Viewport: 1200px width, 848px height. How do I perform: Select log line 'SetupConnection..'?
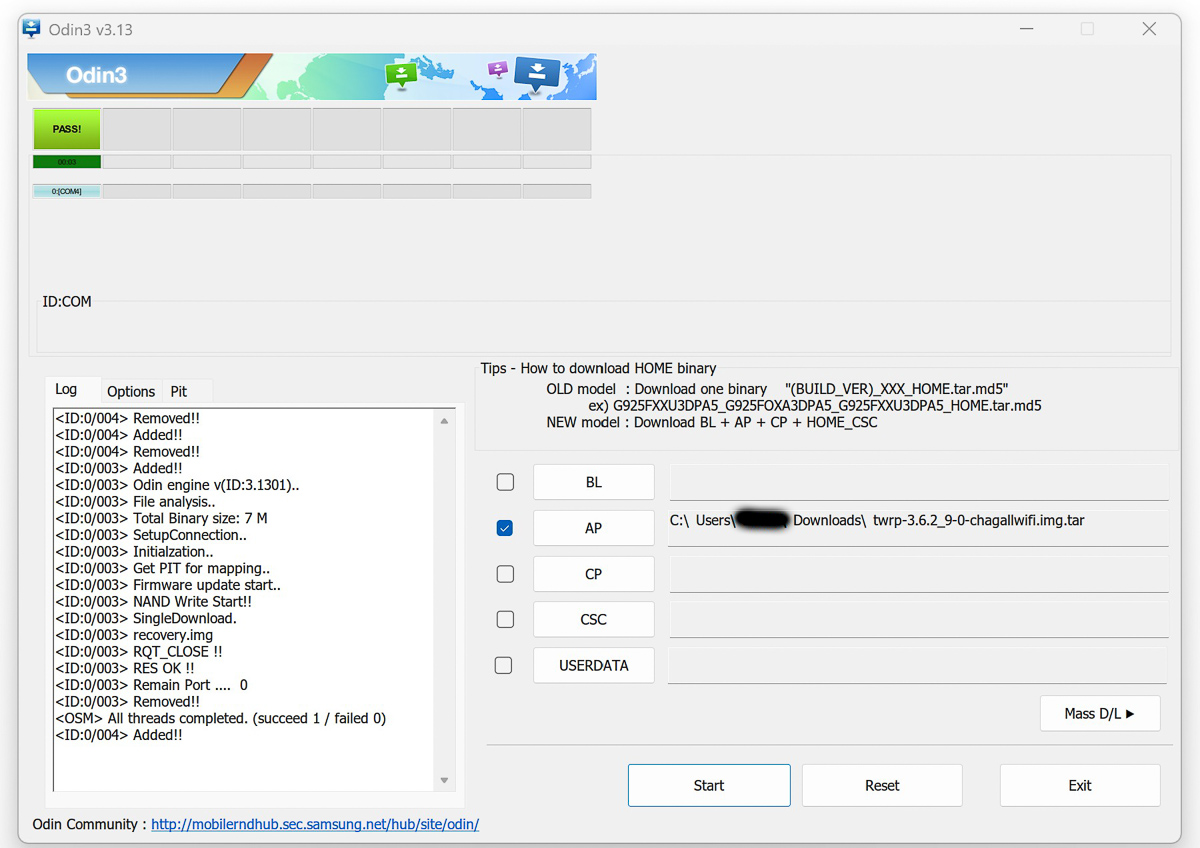[x=151, y=535]
